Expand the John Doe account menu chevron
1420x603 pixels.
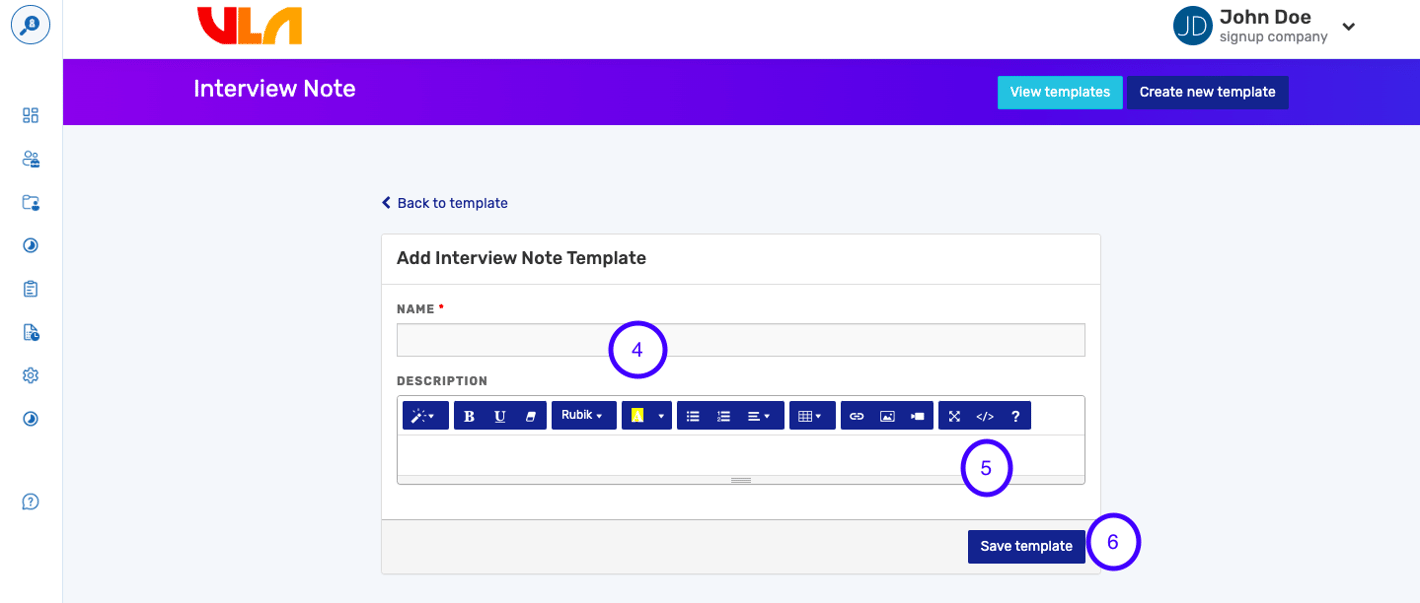(1349, 27)
